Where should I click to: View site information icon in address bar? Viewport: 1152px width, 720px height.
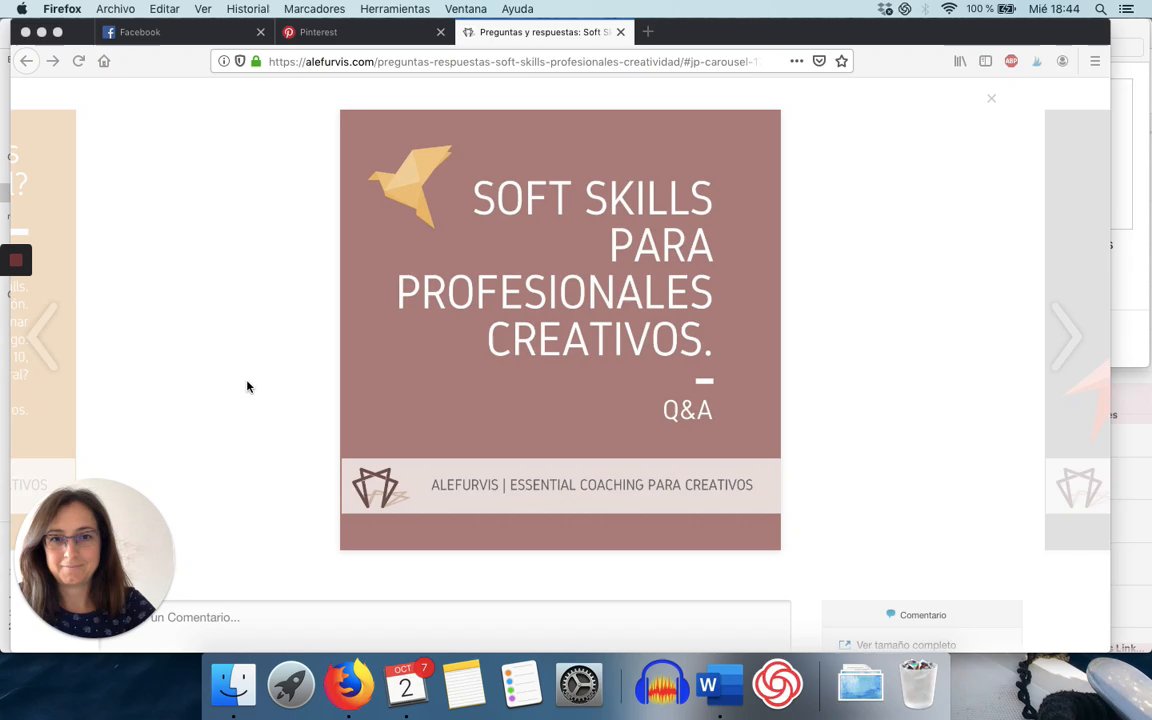224,61
